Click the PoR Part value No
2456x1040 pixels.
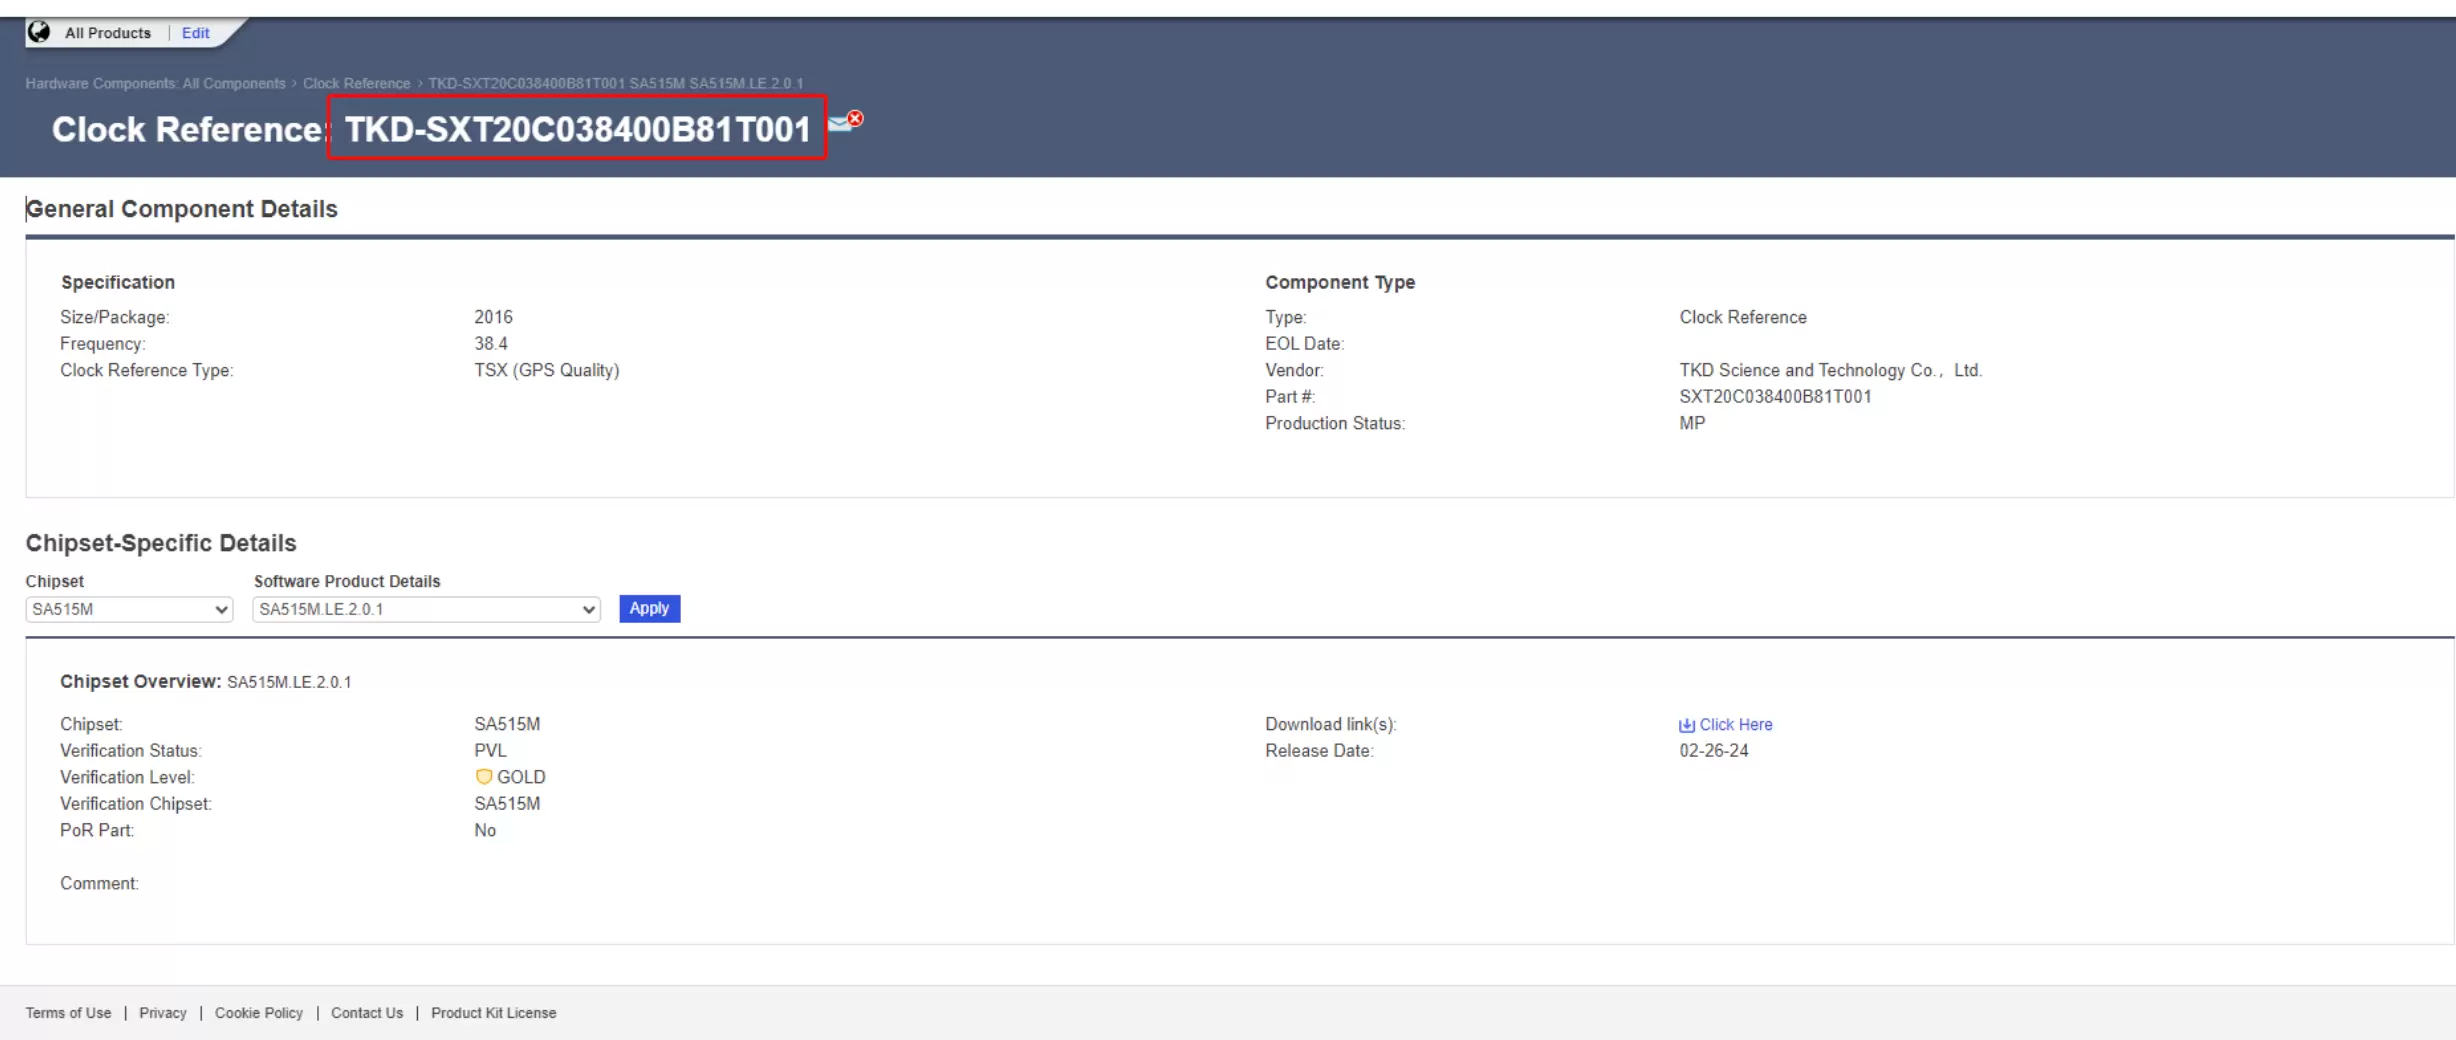(x=485, y=830)
